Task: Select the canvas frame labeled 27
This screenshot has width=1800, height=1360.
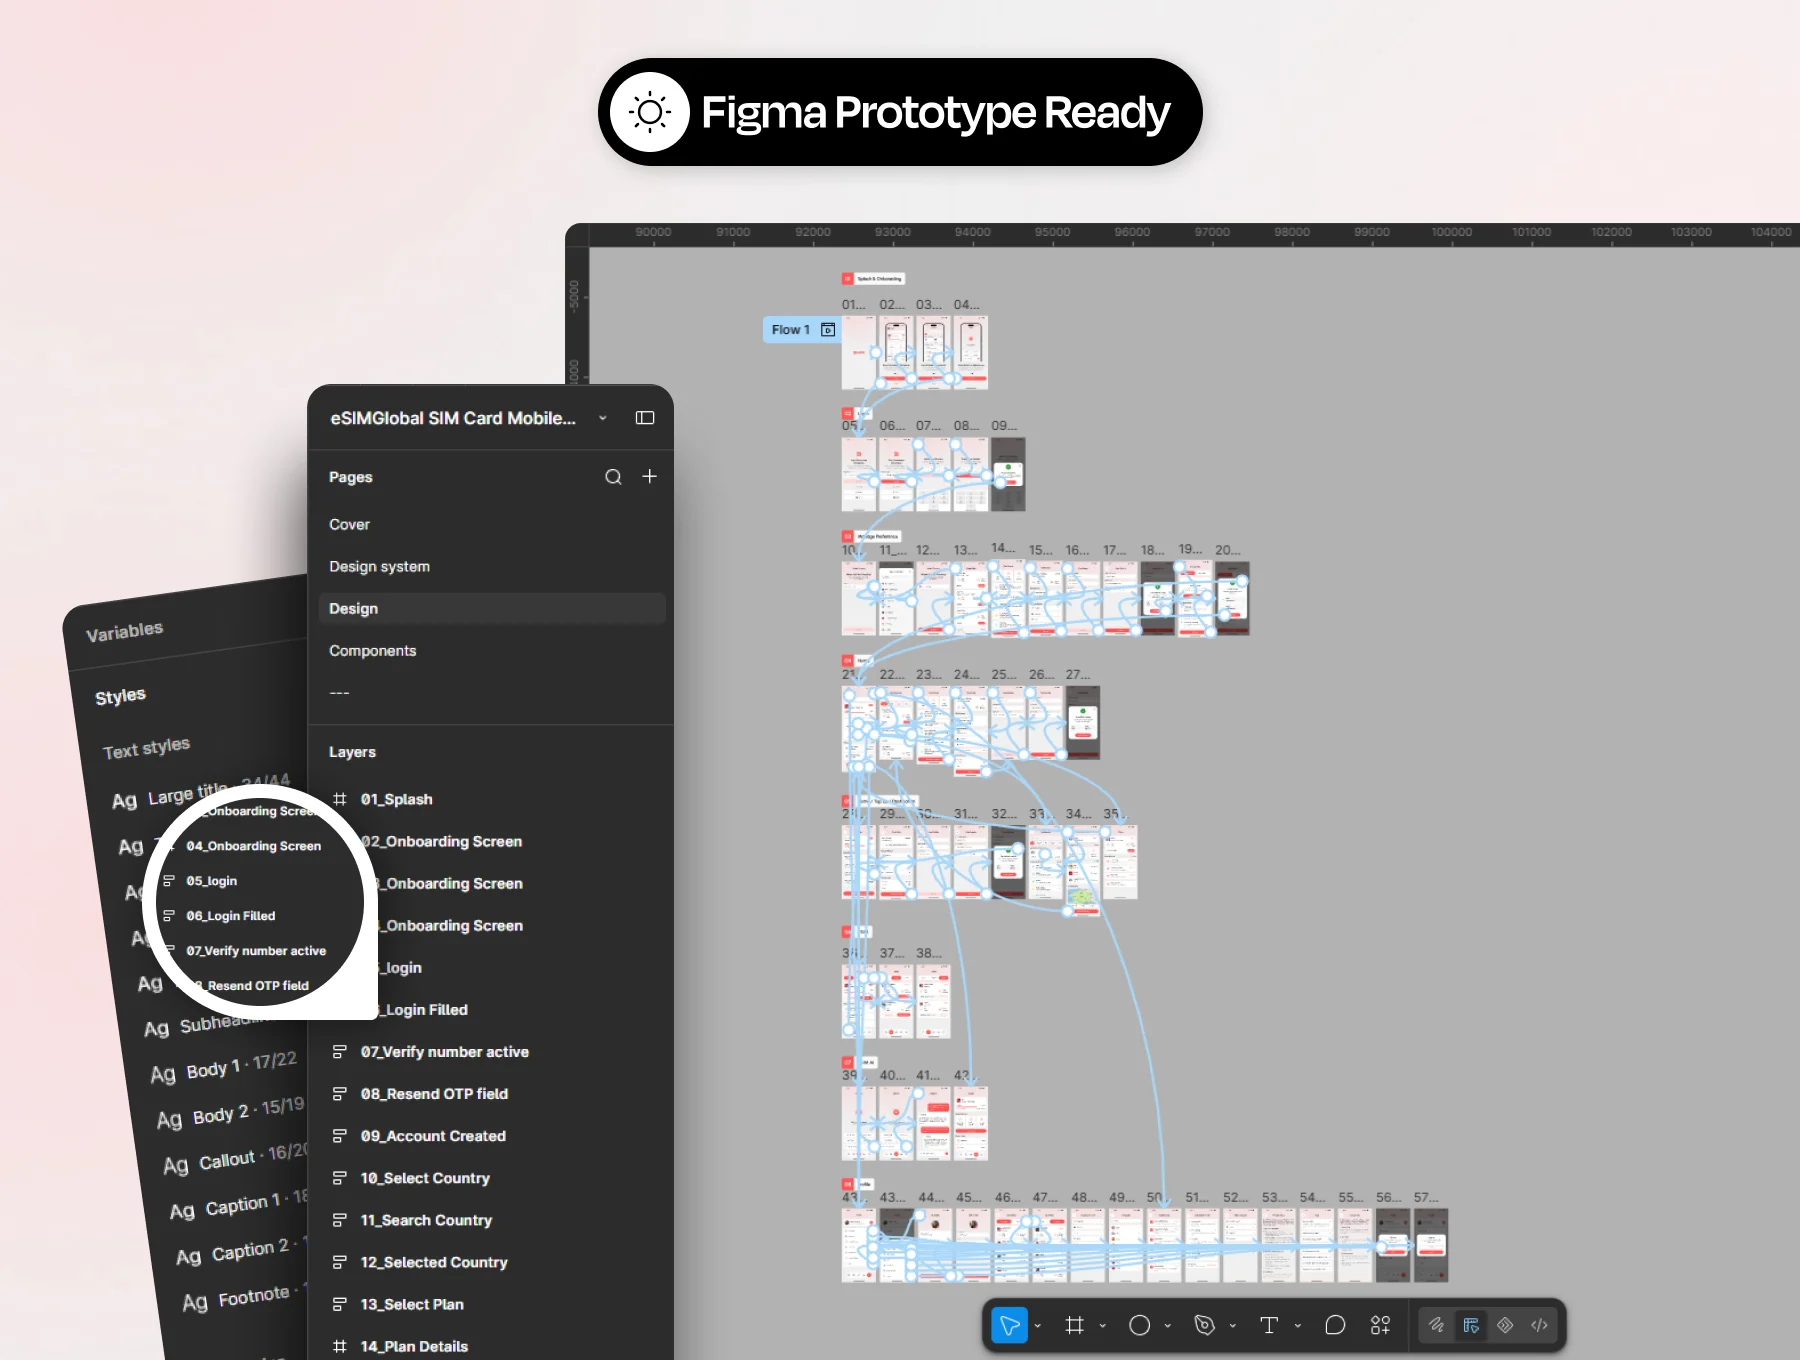Action: coord(1083,723)
